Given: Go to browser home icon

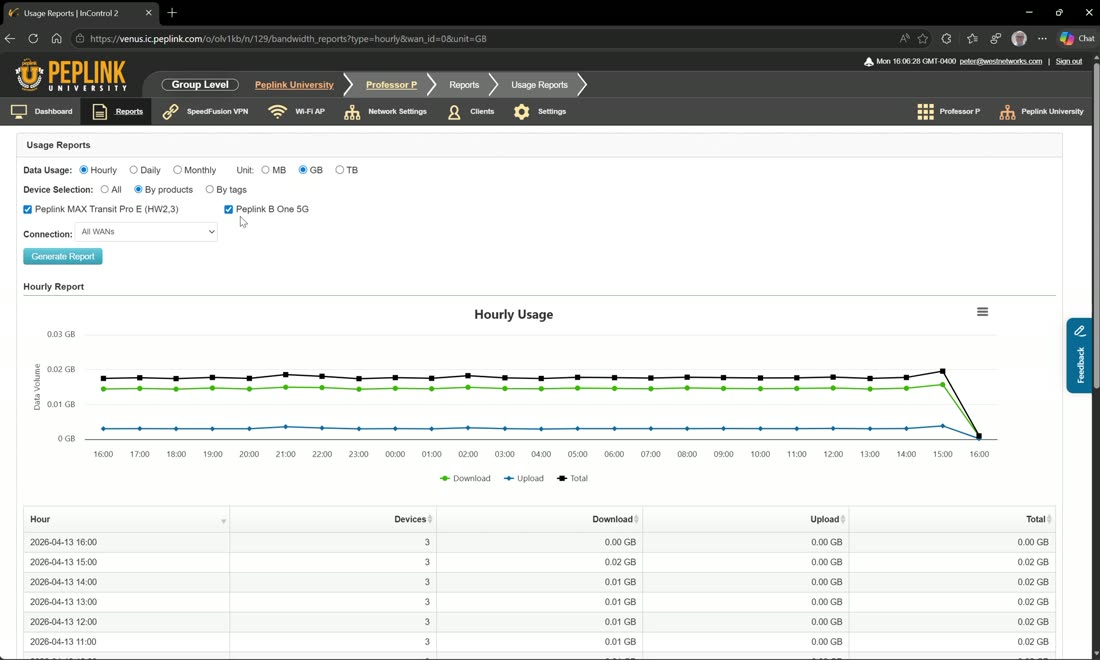Looking at the screenshot, I should pyautogui.click(x=56, y=39).
